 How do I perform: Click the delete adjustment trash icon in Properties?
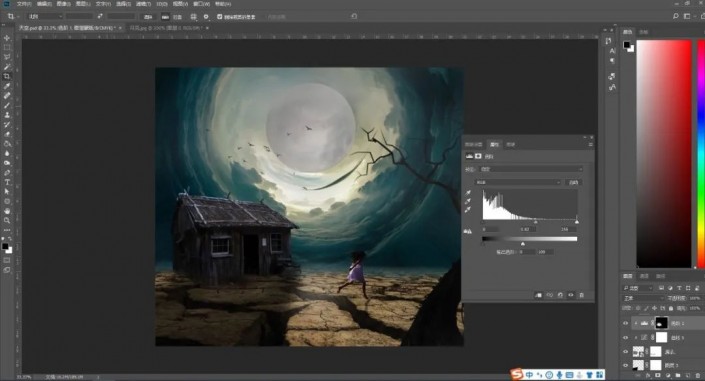(x=581, y=295)
